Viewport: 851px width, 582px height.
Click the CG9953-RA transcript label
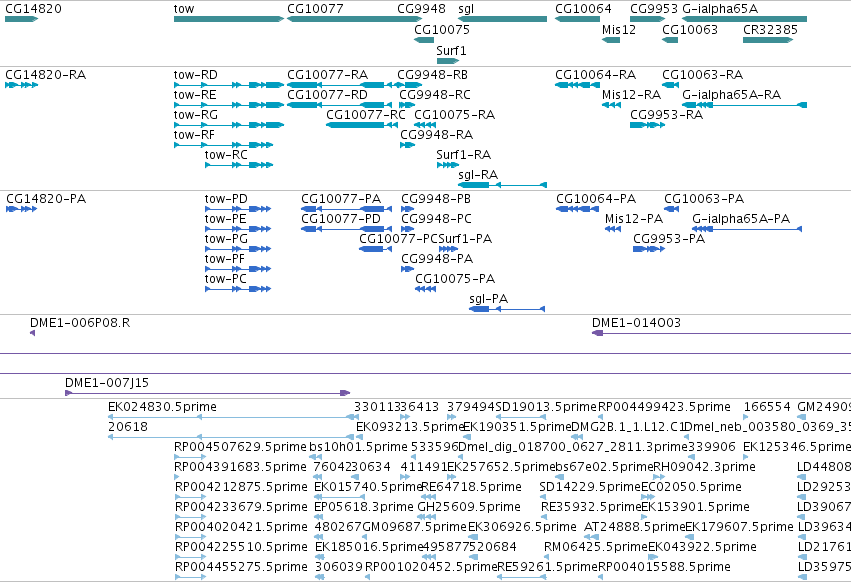pyautogui.click(x=666, y=115)
